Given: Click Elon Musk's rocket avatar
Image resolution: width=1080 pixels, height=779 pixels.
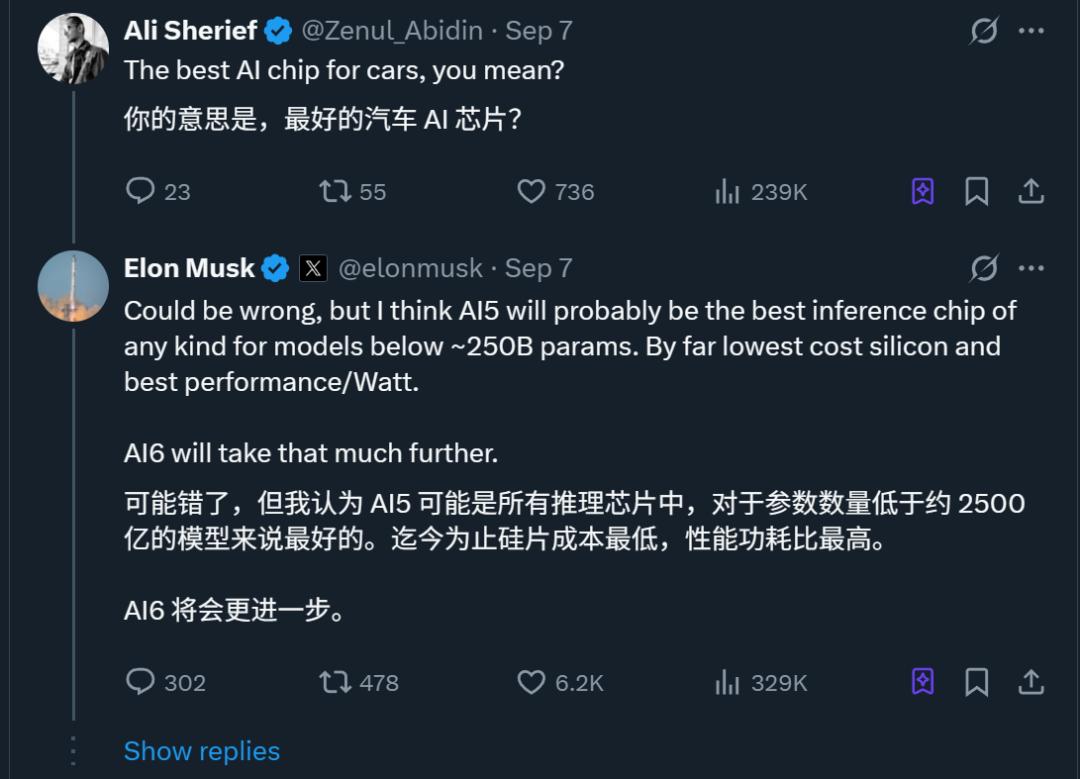Looking at the screenshot, I should pos(73,287).
